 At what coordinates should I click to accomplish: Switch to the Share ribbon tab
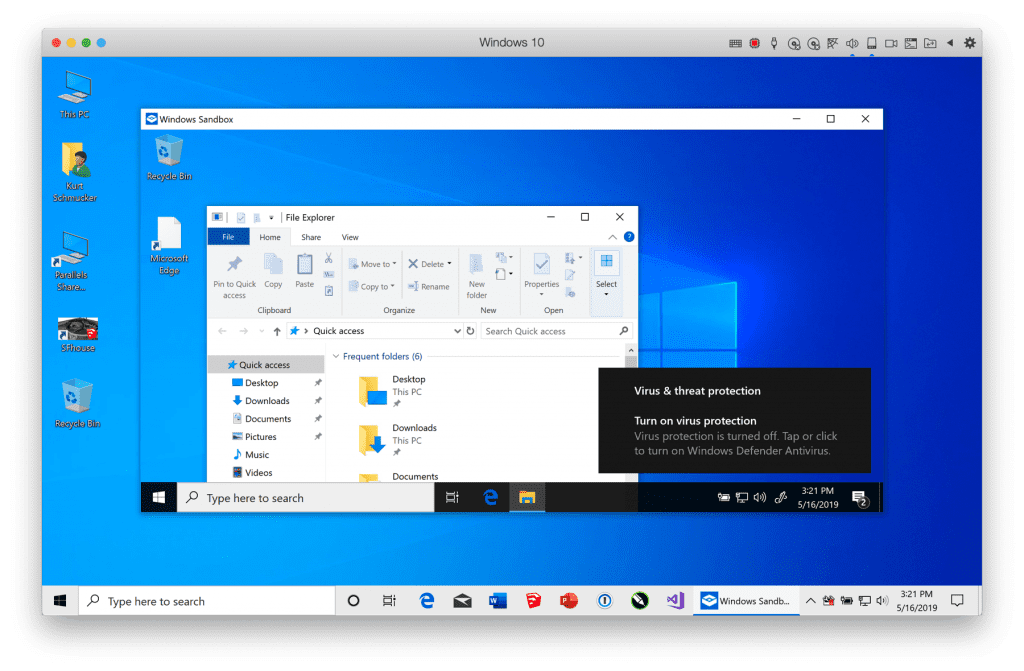coord(311,237)
